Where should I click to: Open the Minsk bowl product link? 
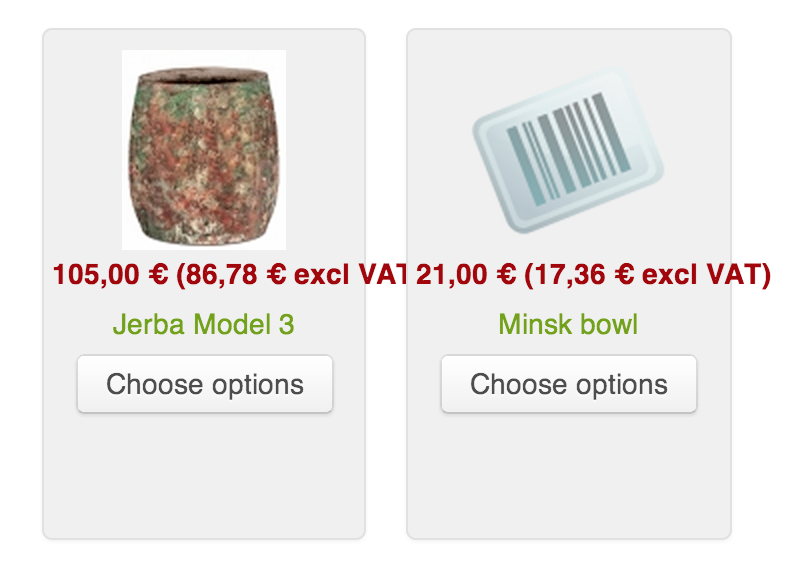(x=568, y=325)
